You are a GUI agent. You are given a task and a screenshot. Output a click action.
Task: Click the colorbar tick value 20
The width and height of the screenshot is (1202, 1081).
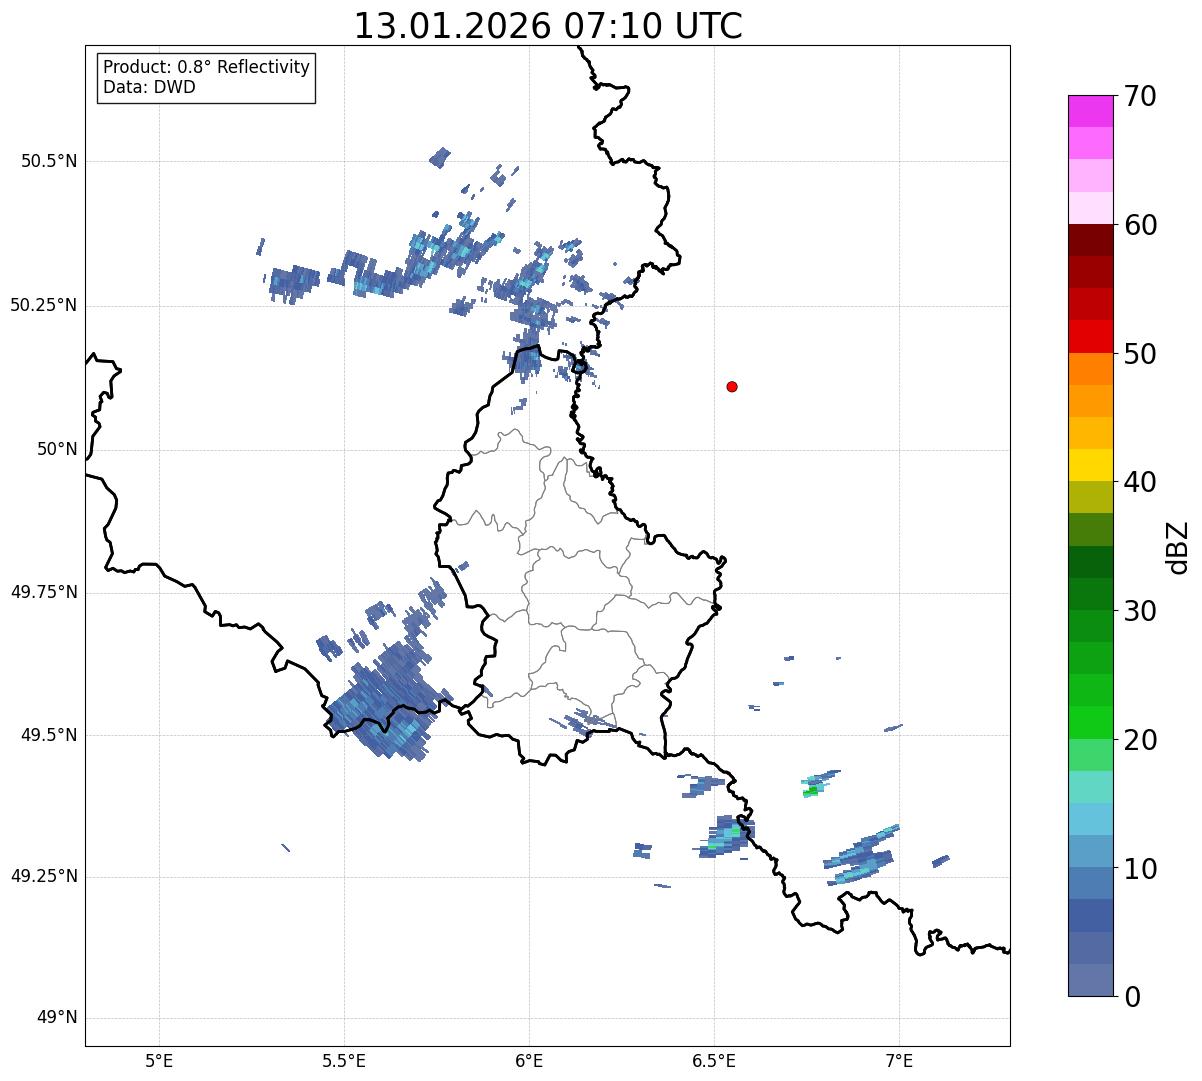click(x=1140, y=740)
